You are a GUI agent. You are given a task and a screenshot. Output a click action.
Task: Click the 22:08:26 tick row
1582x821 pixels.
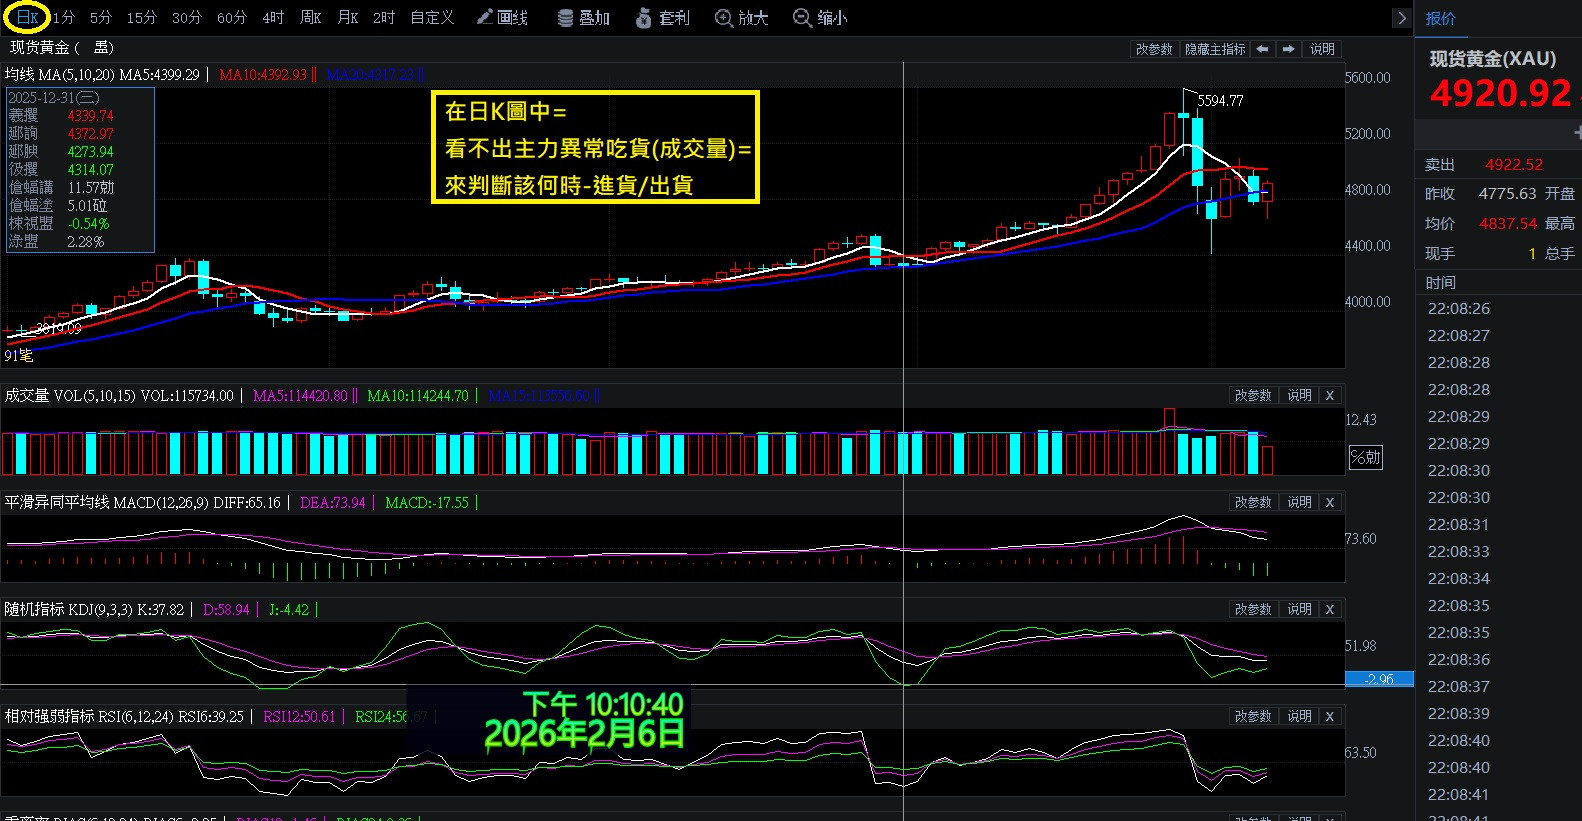(x=1458, y=309)
